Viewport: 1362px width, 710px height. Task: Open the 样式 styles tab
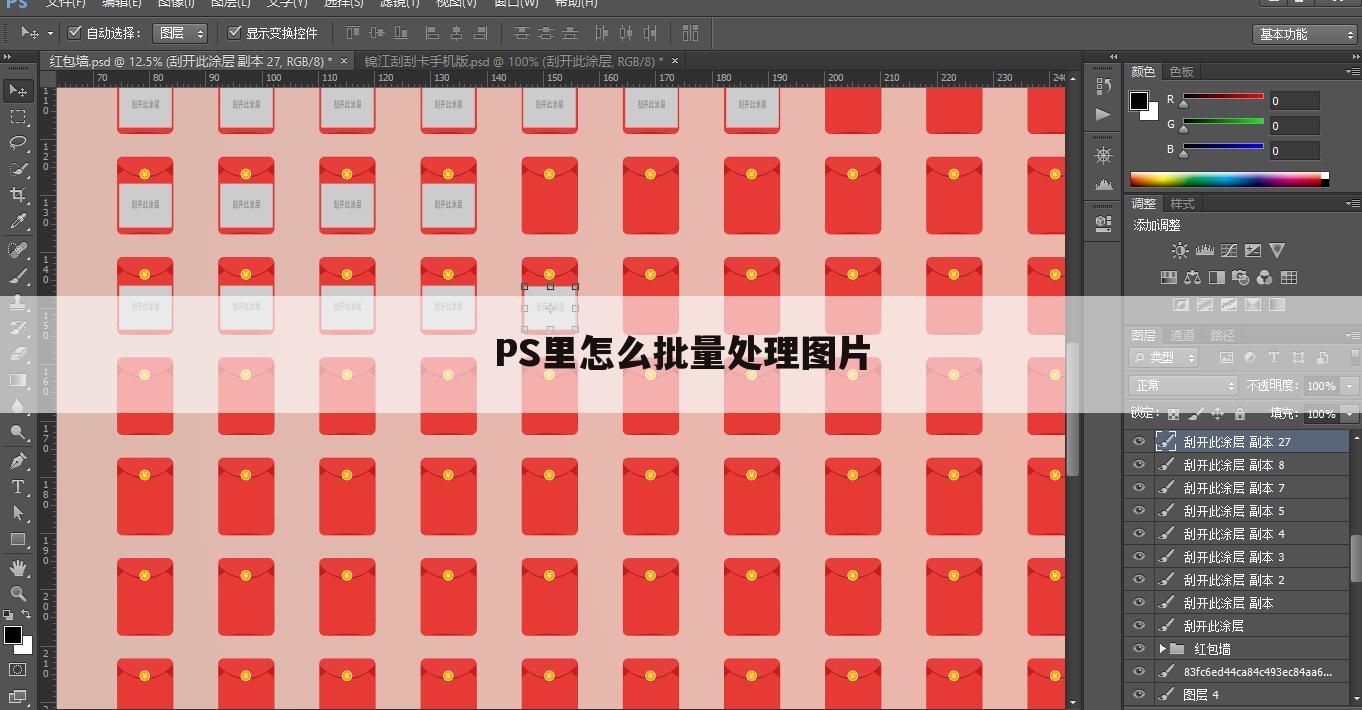point(1182,203)
